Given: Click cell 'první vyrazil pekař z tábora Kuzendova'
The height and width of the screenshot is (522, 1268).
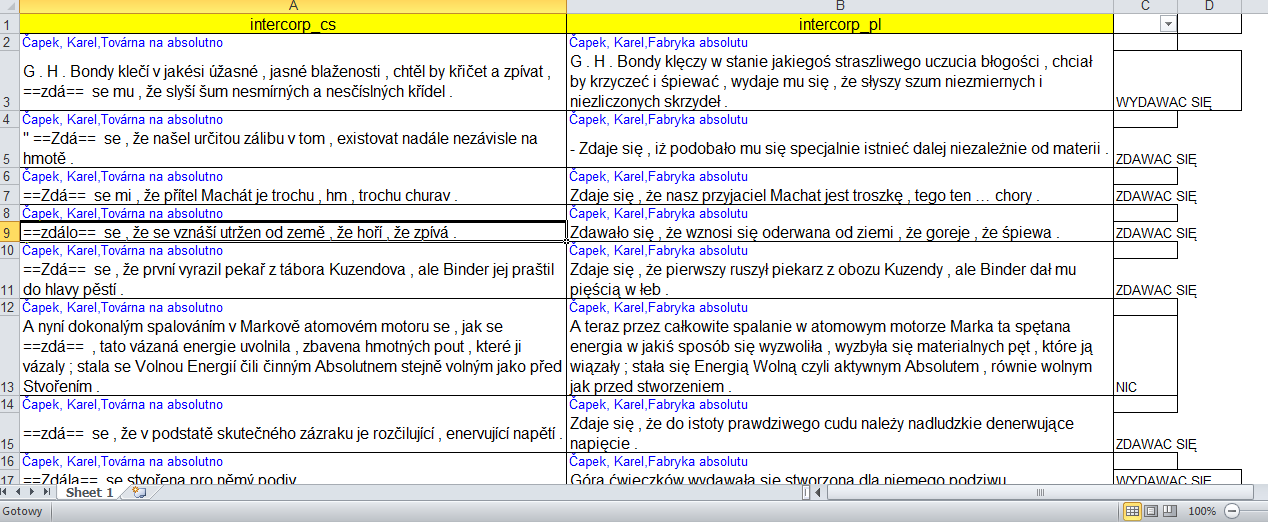Looking at the screenshot, I should click(x=293, y=279).
